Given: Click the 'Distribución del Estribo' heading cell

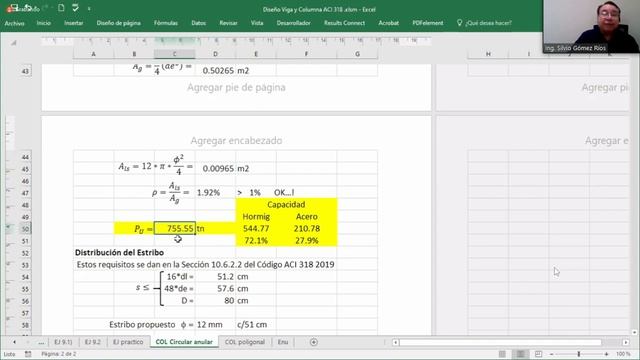Looking at the screenshot, I should tap(119, 253).
